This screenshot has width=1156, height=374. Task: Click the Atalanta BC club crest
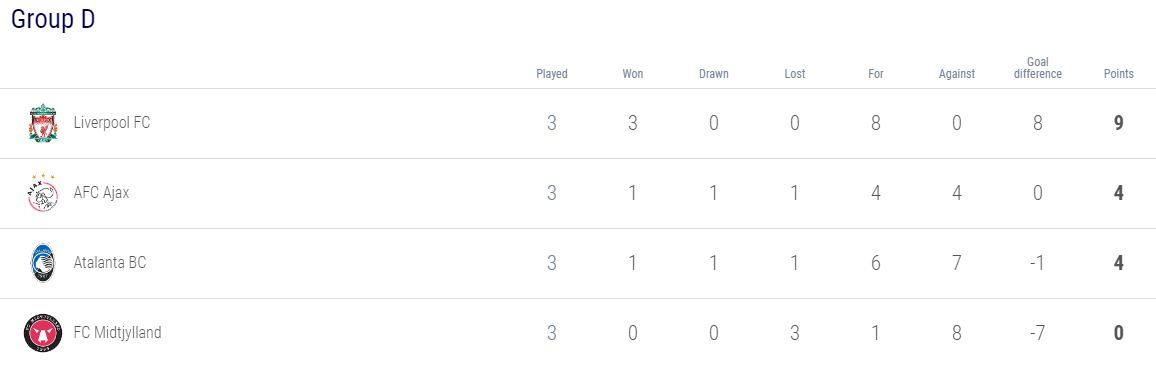point(43,263)
